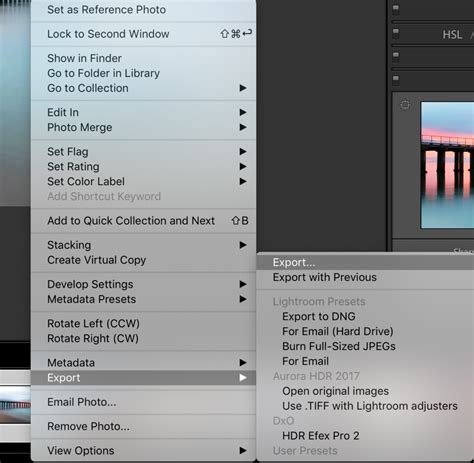Click the pier preview thumbnail in right panel
This screenshot has height=463, width=474.
pos(447,165)
